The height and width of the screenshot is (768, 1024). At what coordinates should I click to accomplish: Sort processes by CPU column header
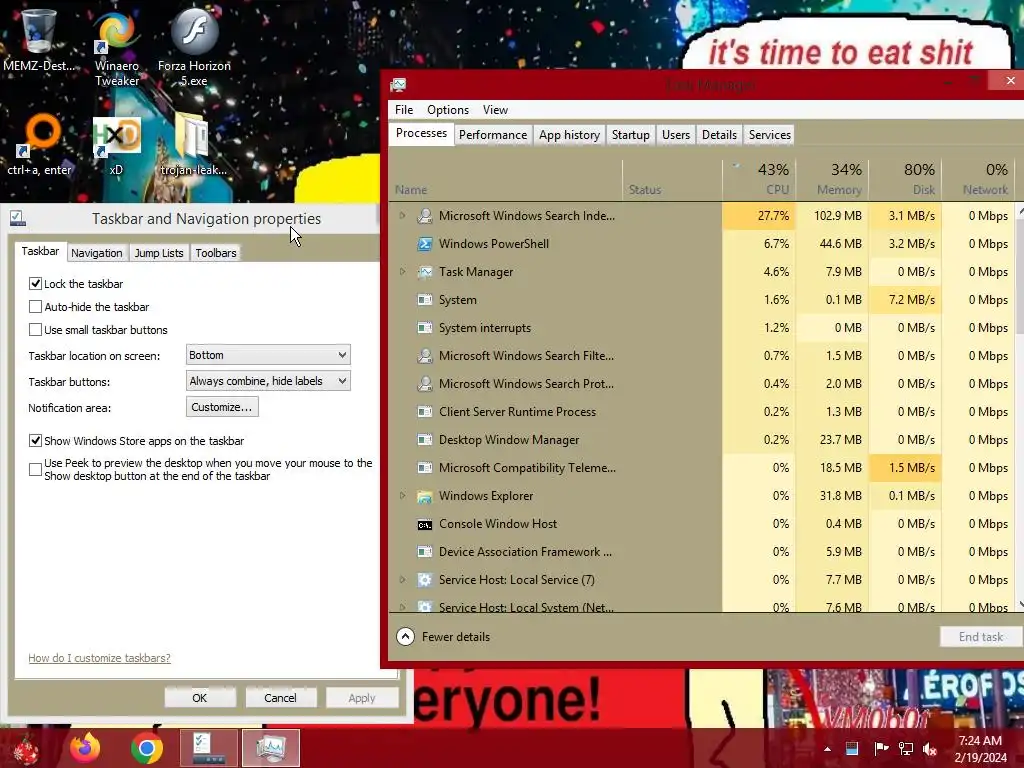coord(759,179)
